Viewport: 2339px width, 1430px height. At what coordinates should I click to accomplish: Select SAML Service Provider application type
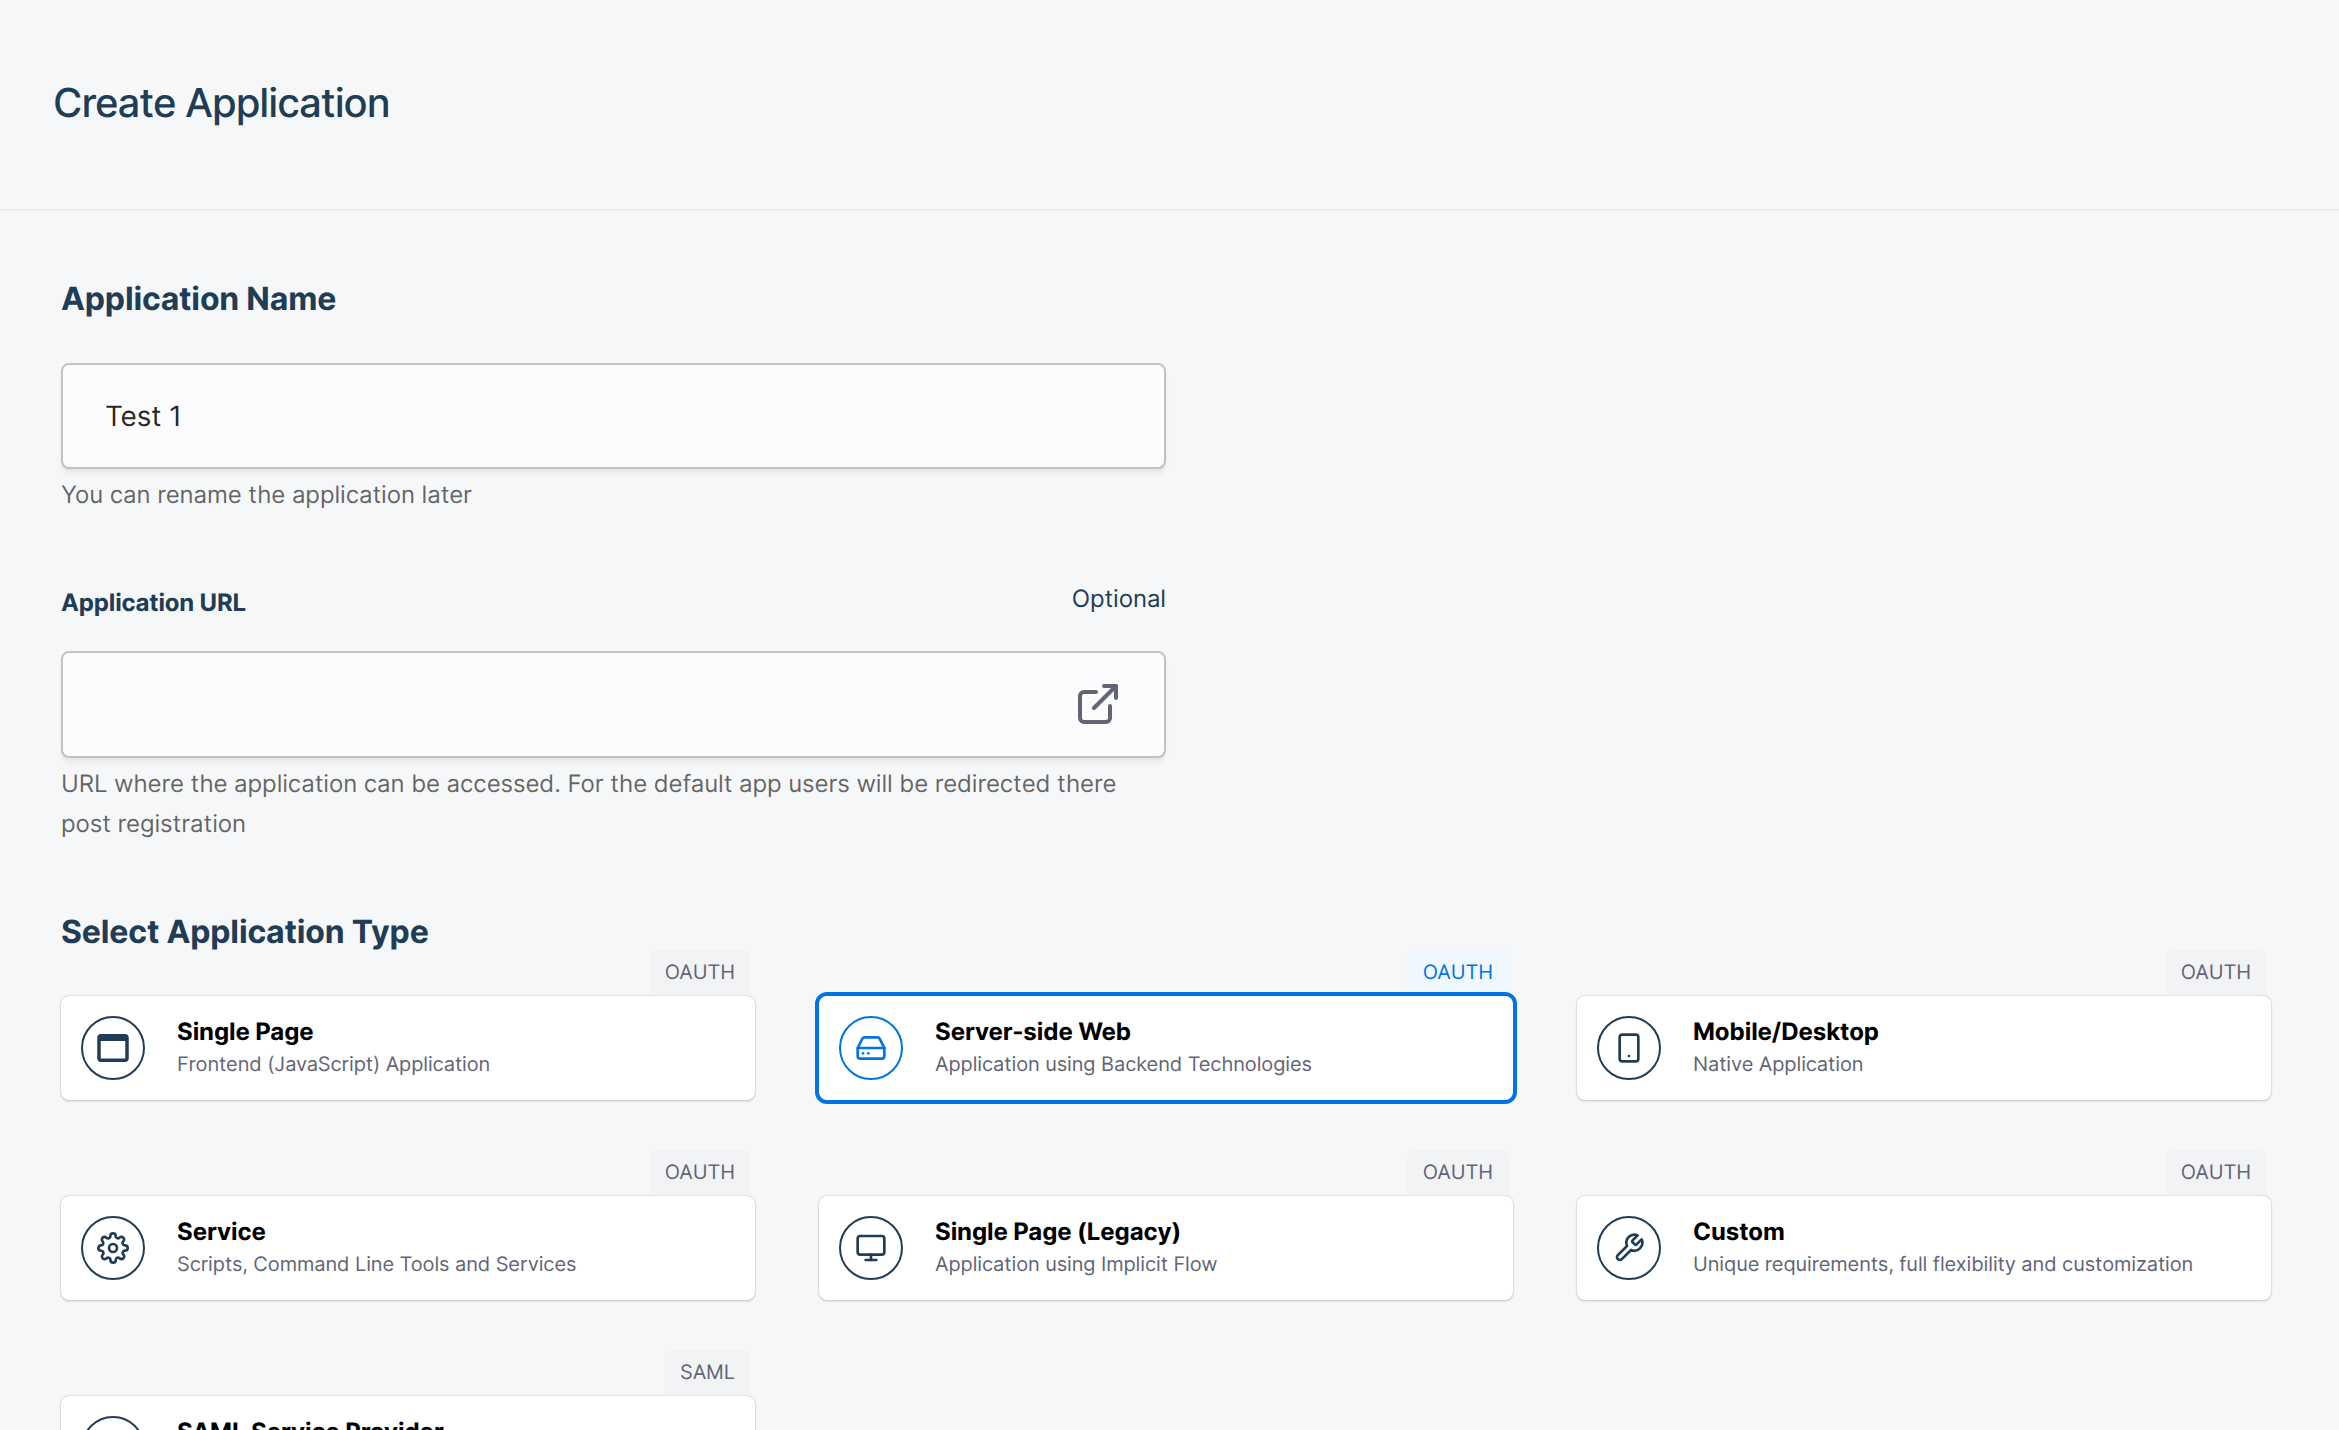[x=408, y=1416]
